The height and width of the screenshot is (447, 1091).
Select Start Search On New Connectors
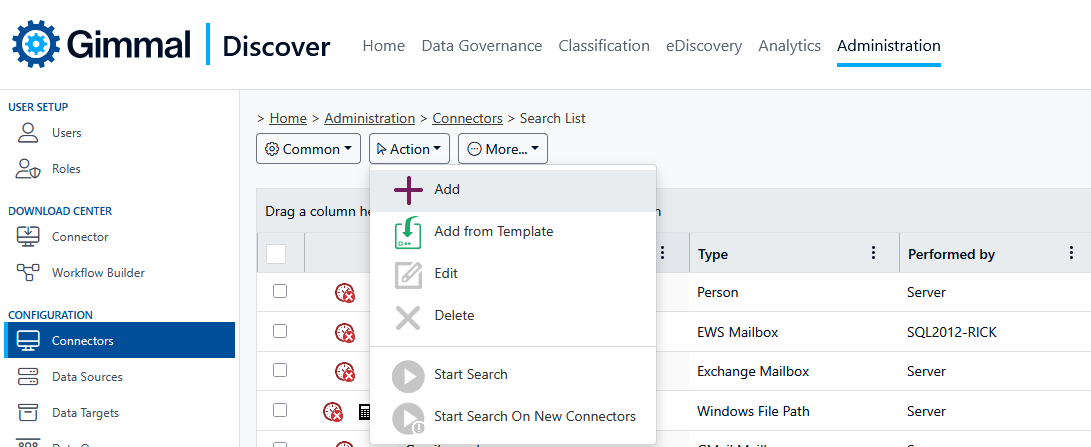(x=534, y=416)
